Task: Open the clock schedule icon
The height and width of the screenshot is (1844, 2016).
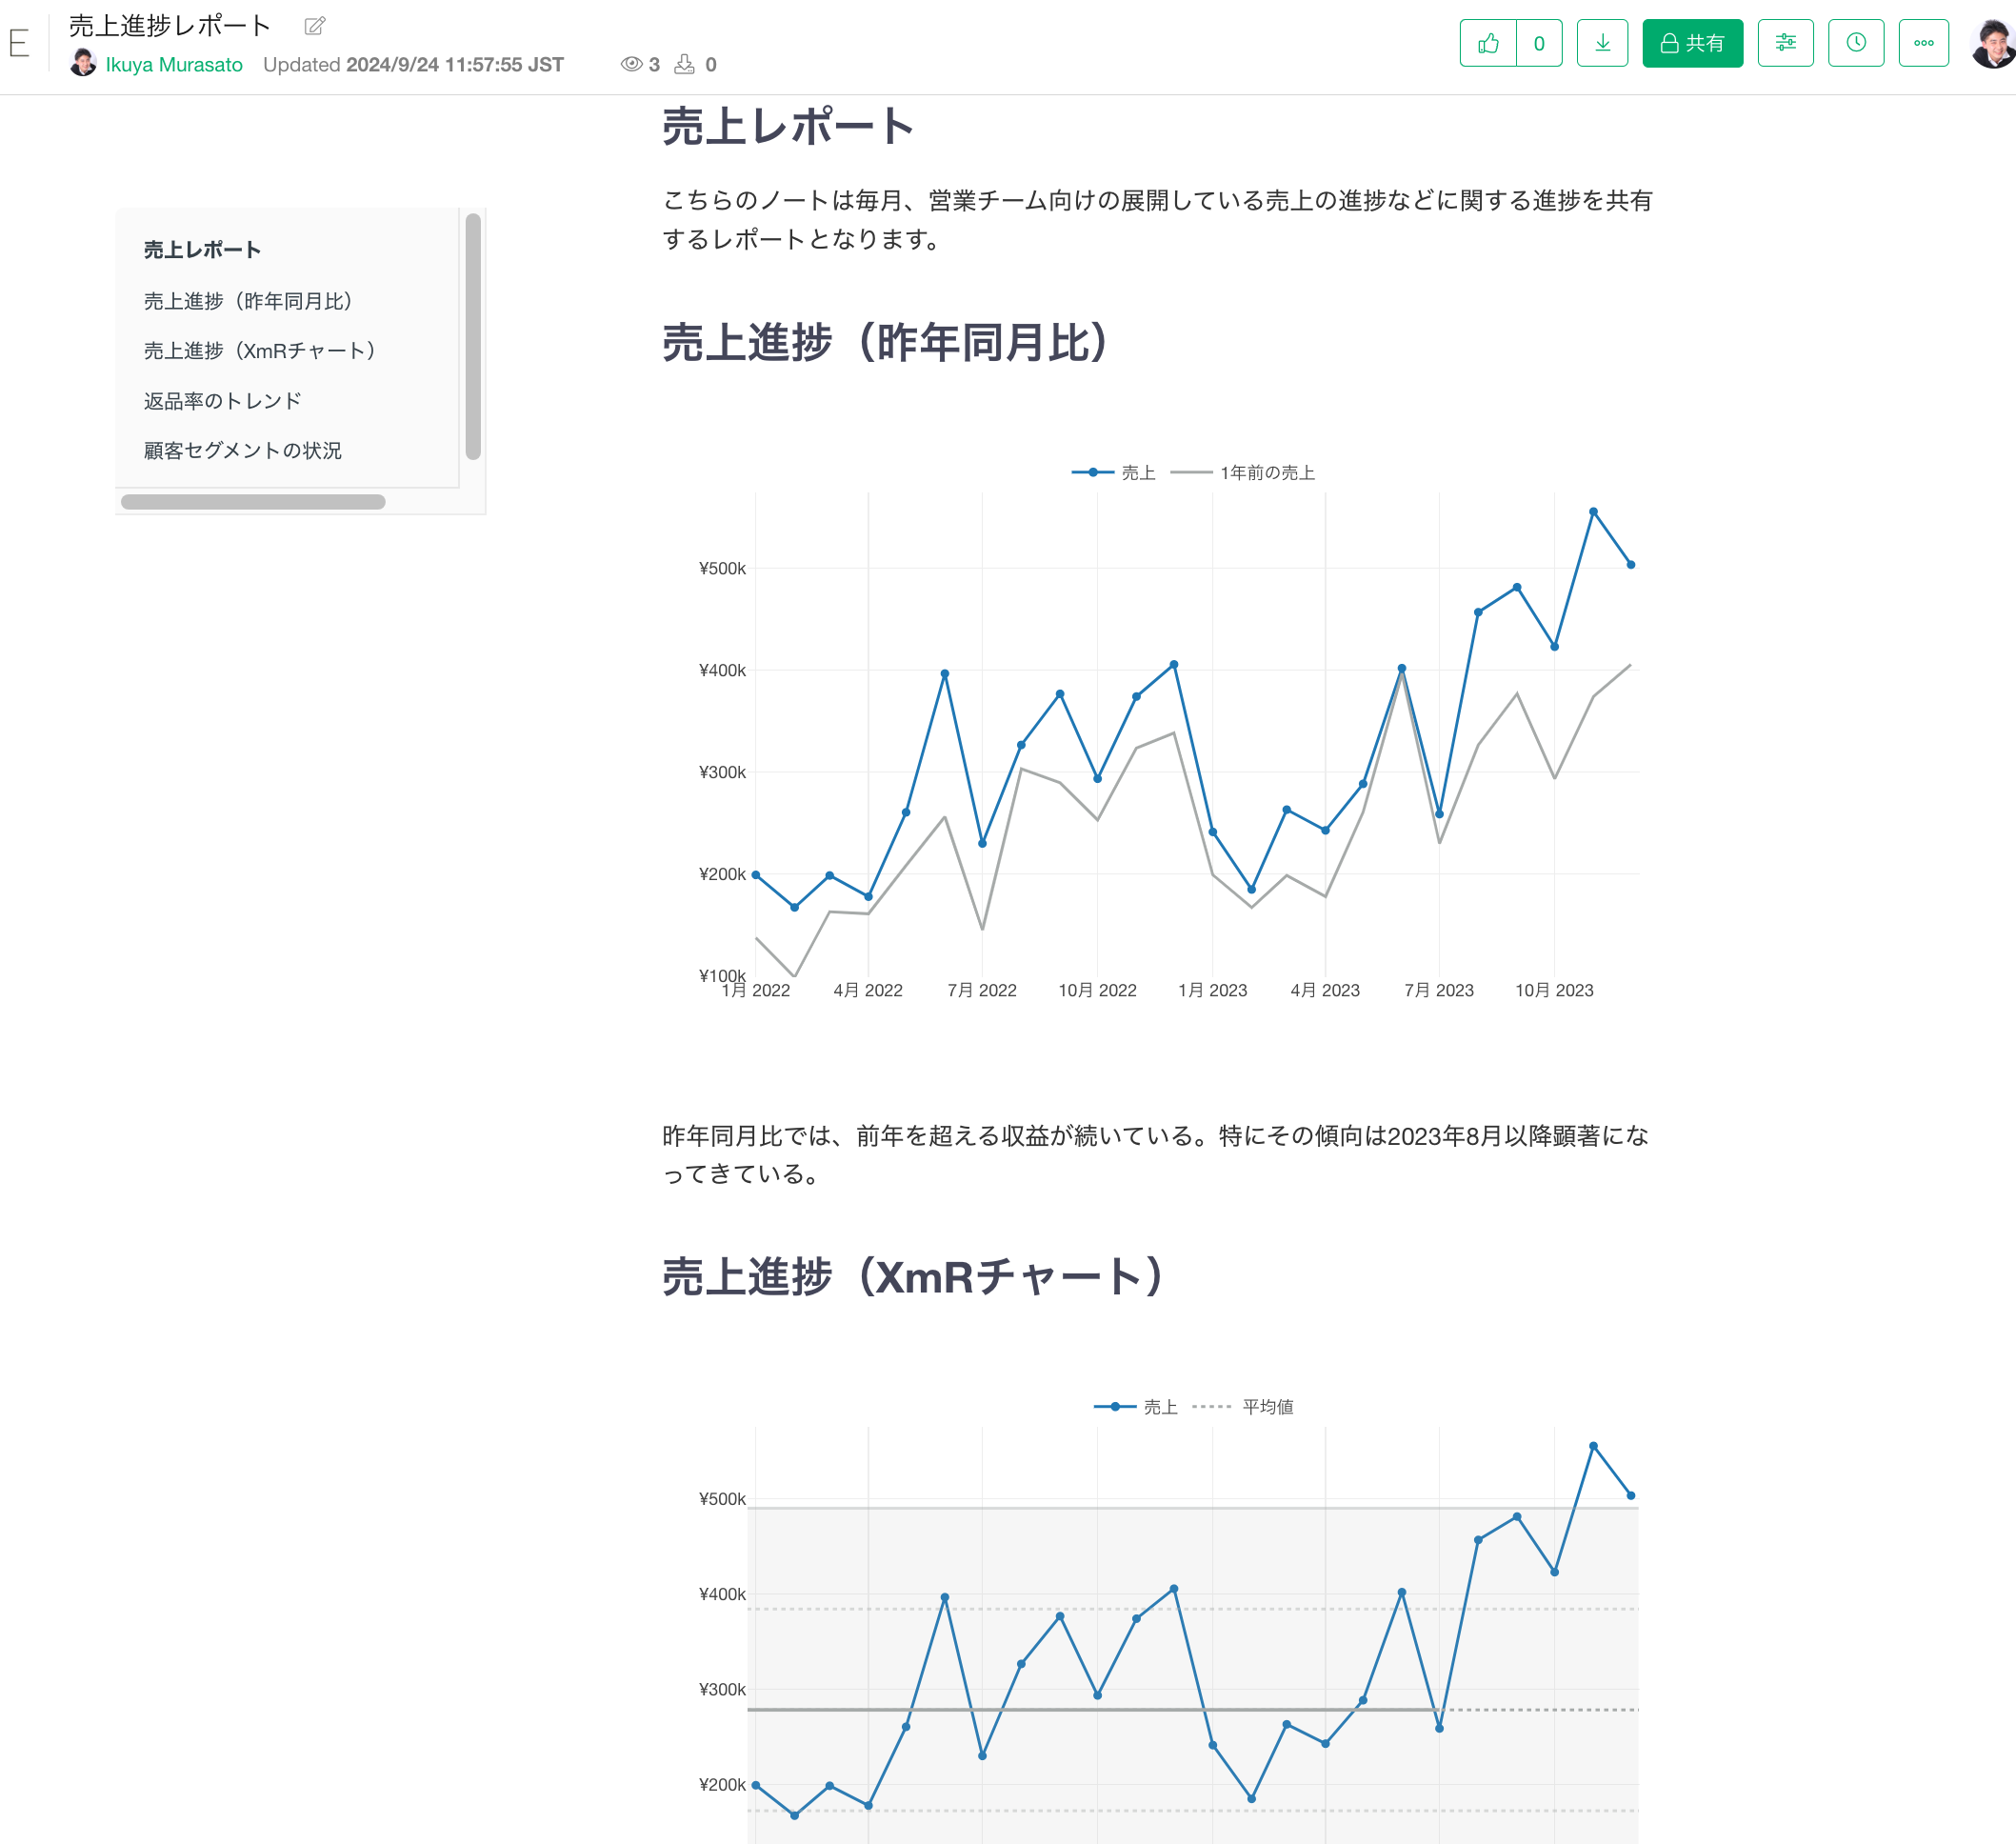Action: [1855, 43]
